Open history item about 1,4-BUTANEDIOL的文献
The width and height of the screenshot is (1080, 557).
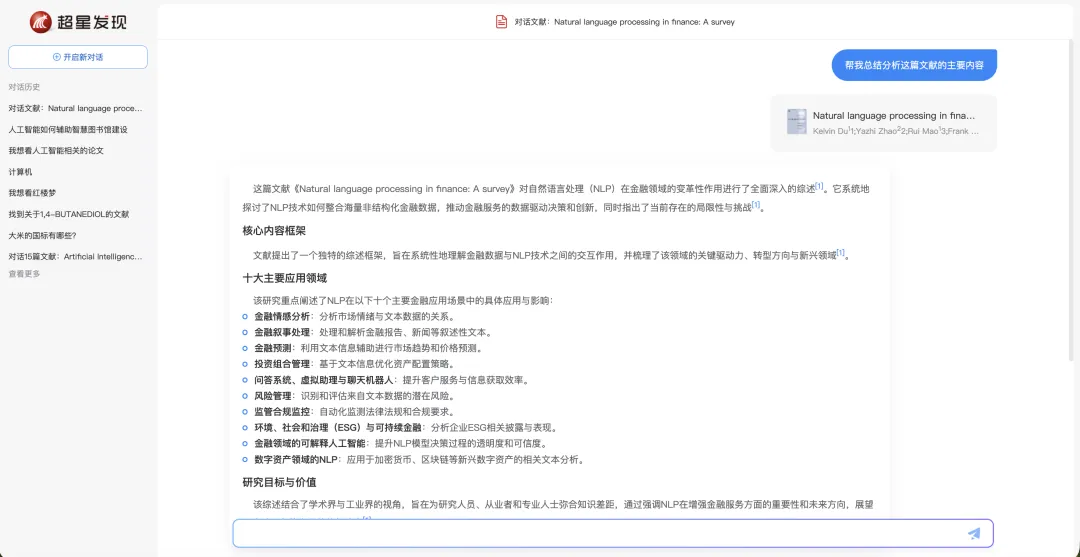tap(69, 214)
